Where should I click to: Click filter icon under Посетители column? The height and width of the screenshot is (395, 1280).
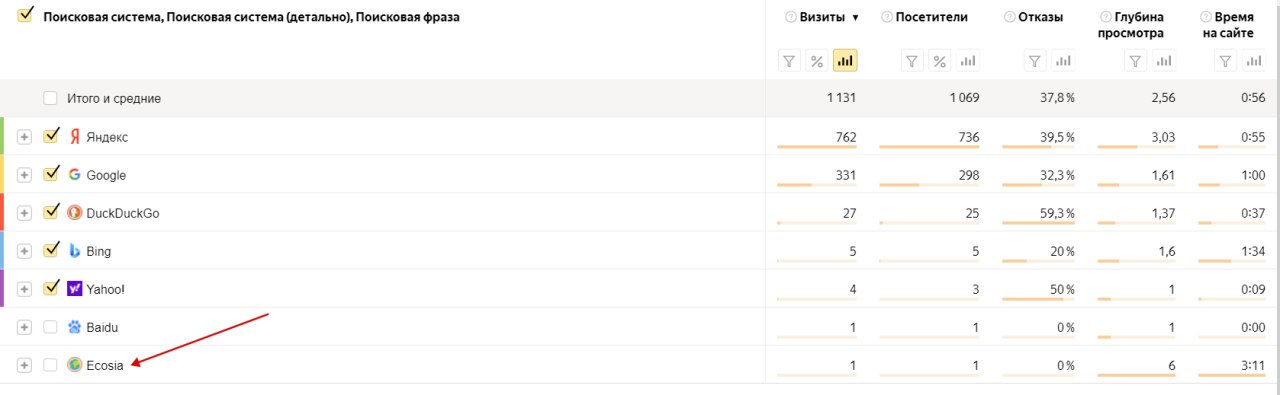[912, 62]
